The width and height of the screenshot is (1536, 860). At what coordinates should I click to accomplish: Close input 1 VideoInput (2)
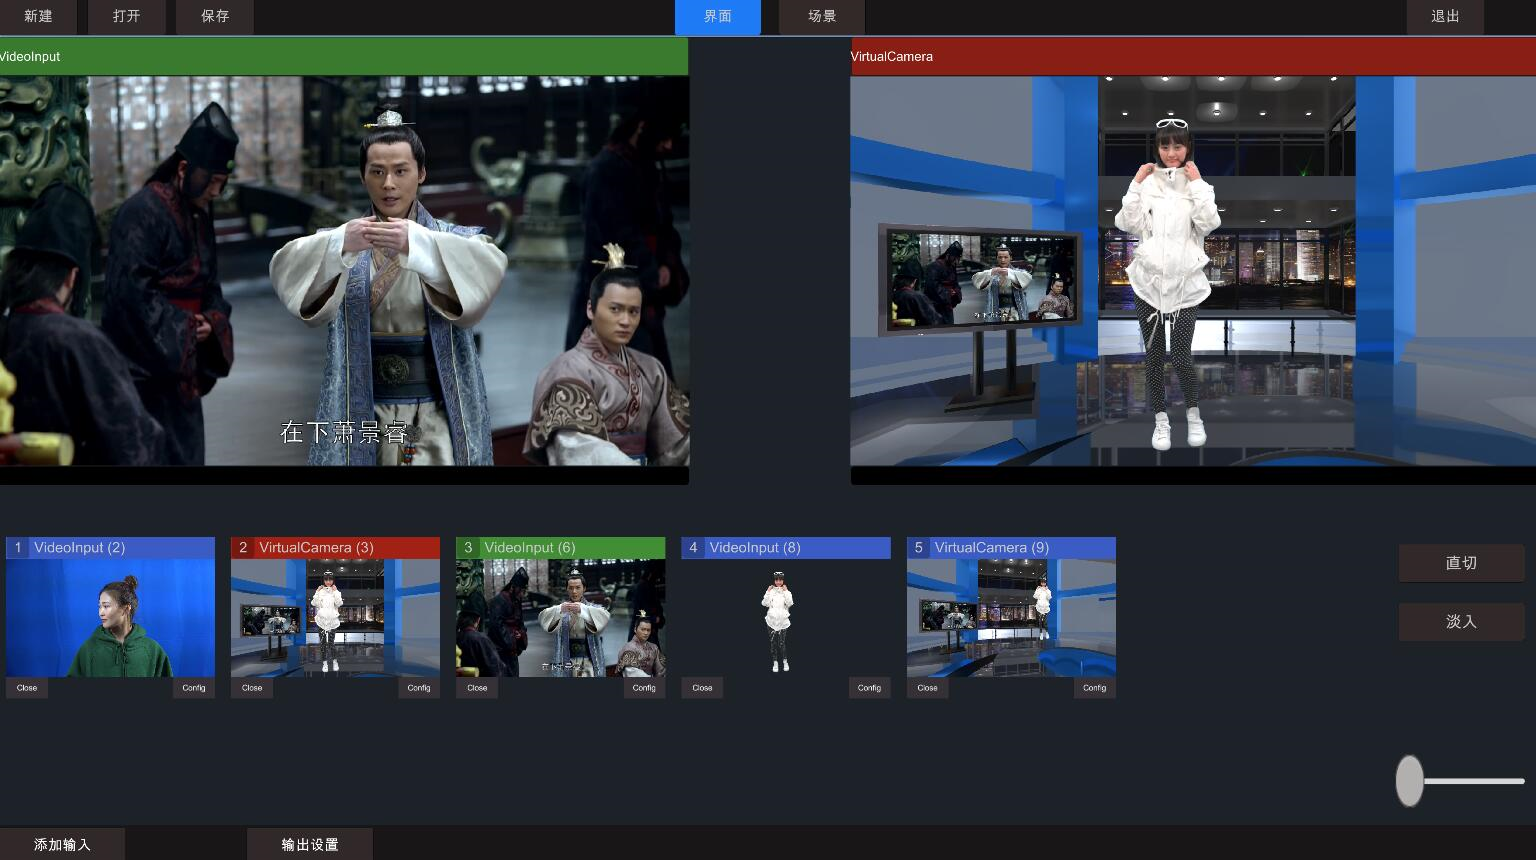[27, 688]
